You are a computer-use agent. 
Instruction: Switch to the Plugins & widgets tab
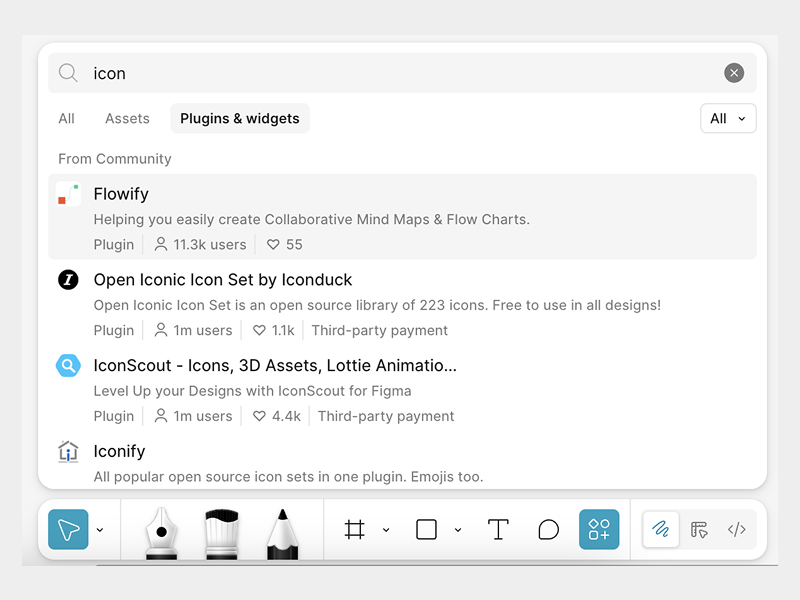point(240,118)
